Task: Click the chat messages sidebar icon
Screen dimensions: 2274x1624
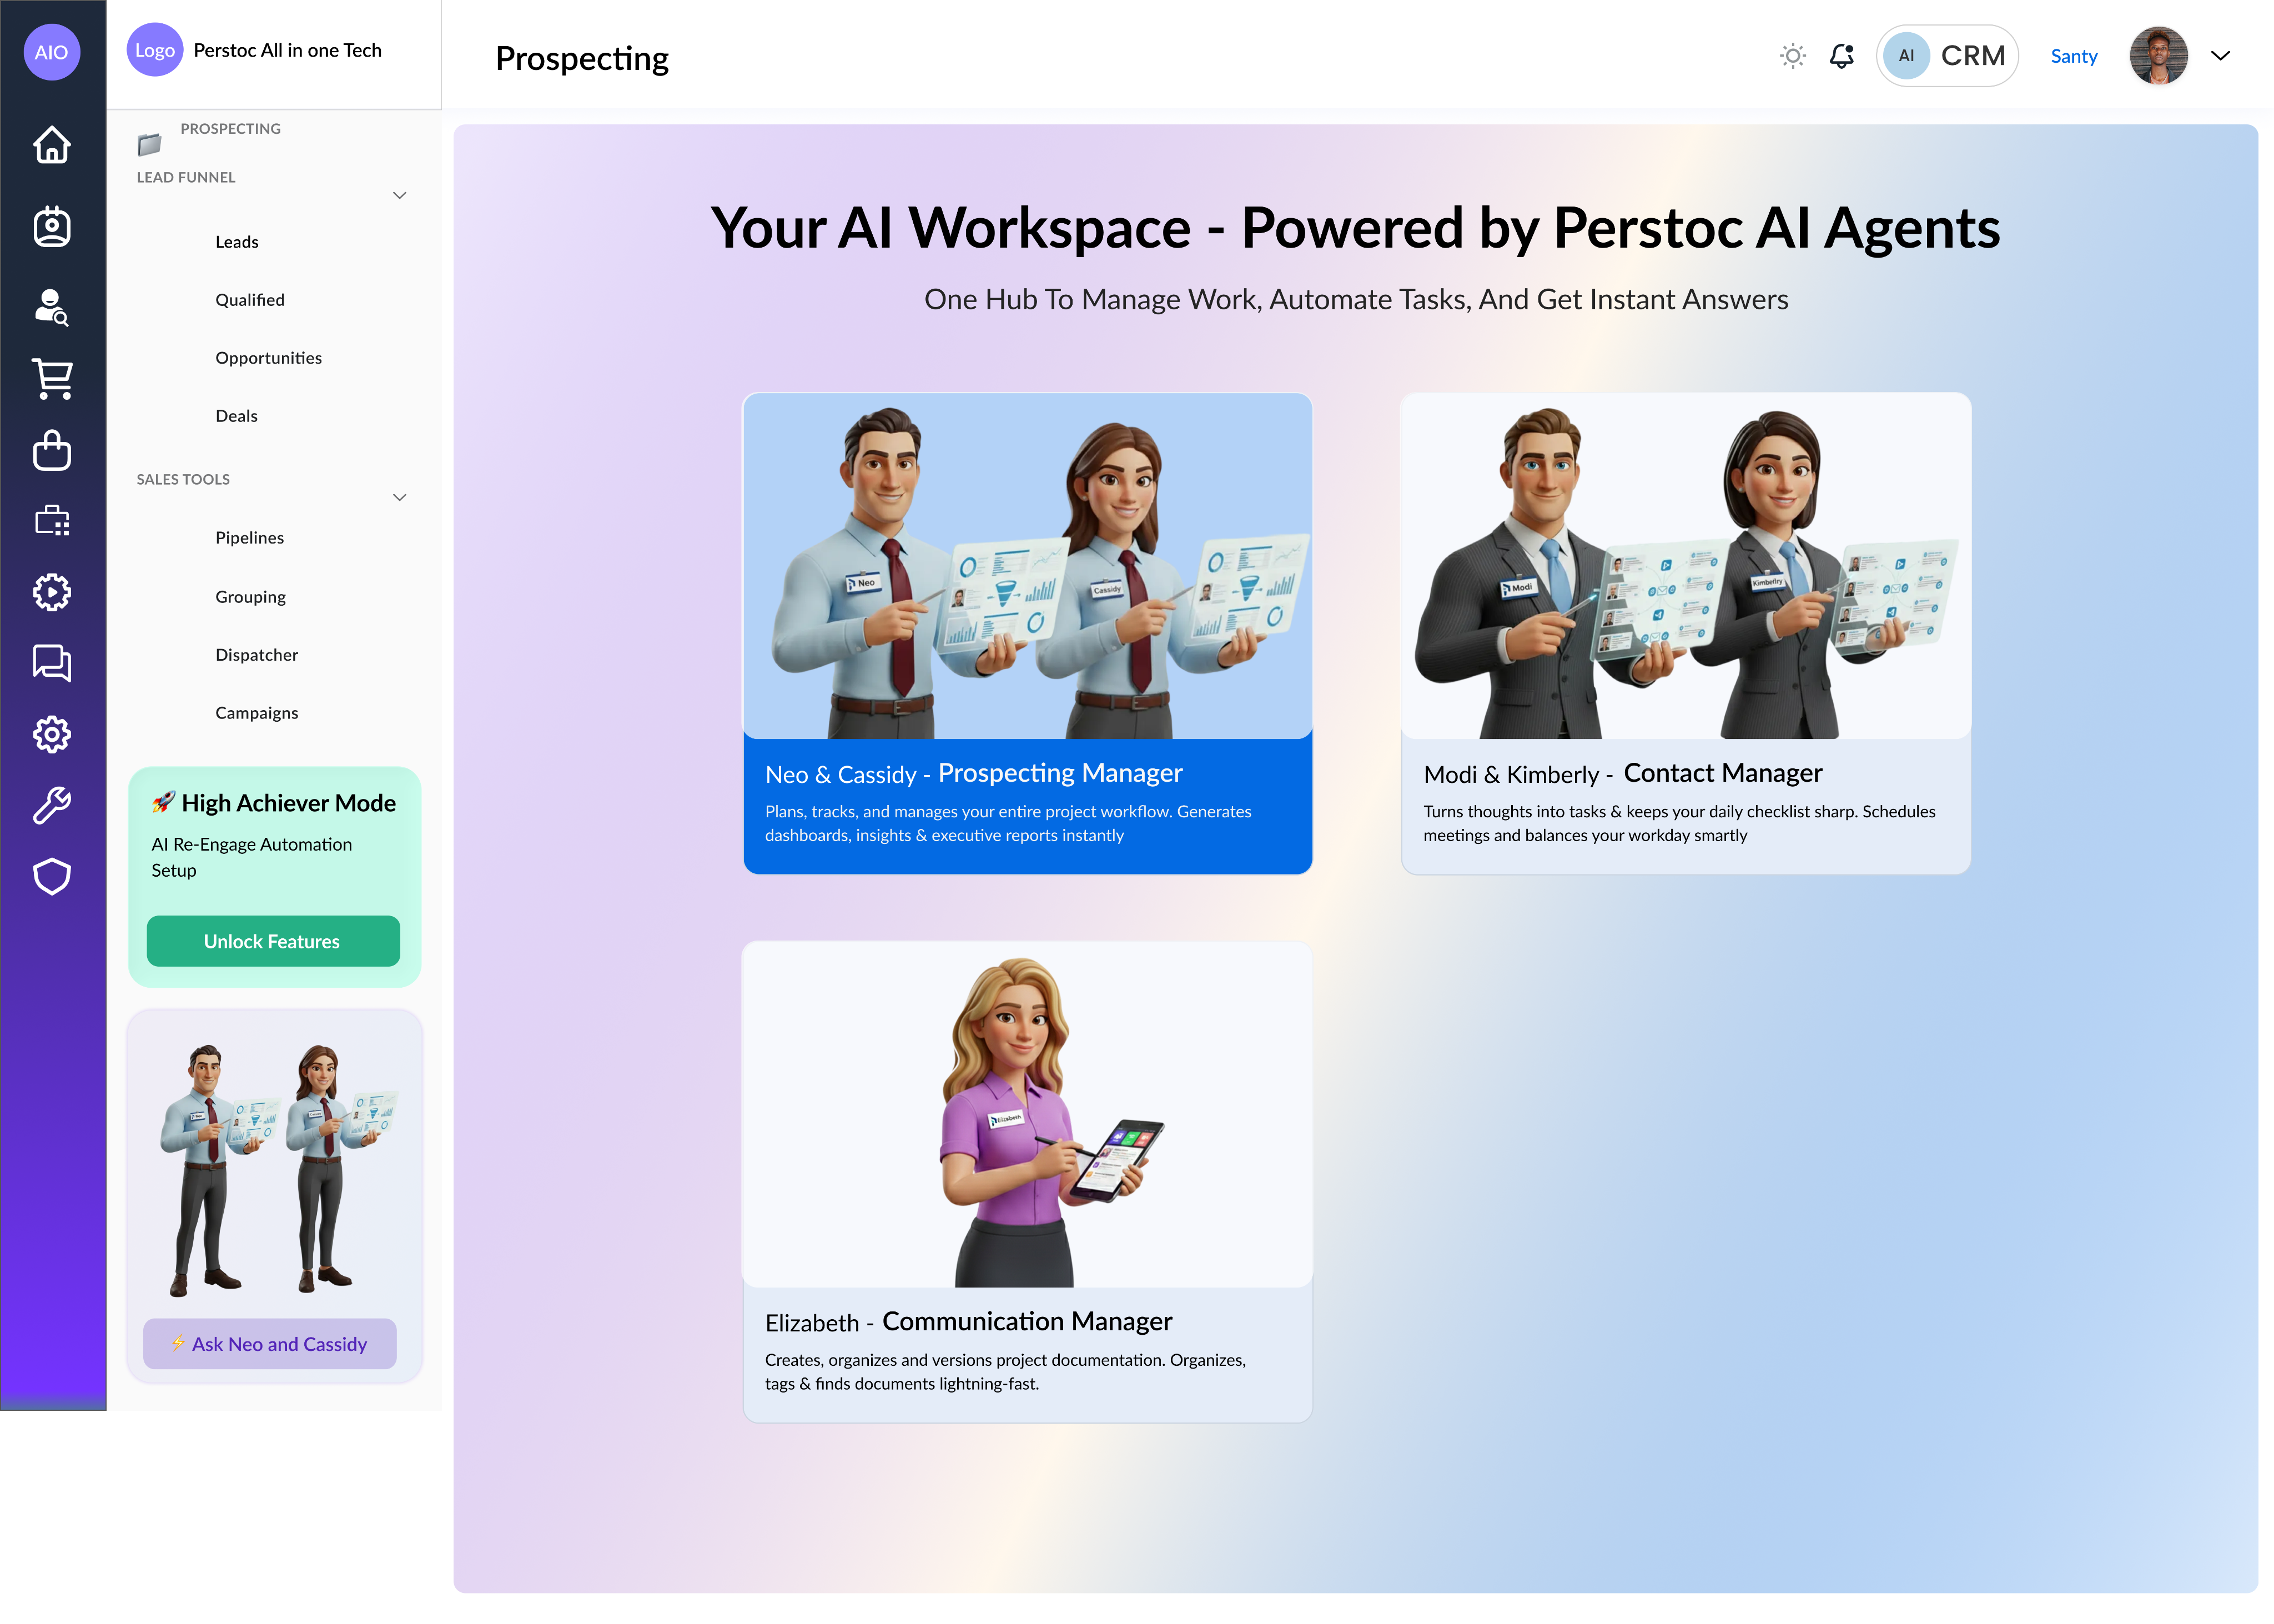Action: point(52,663)
